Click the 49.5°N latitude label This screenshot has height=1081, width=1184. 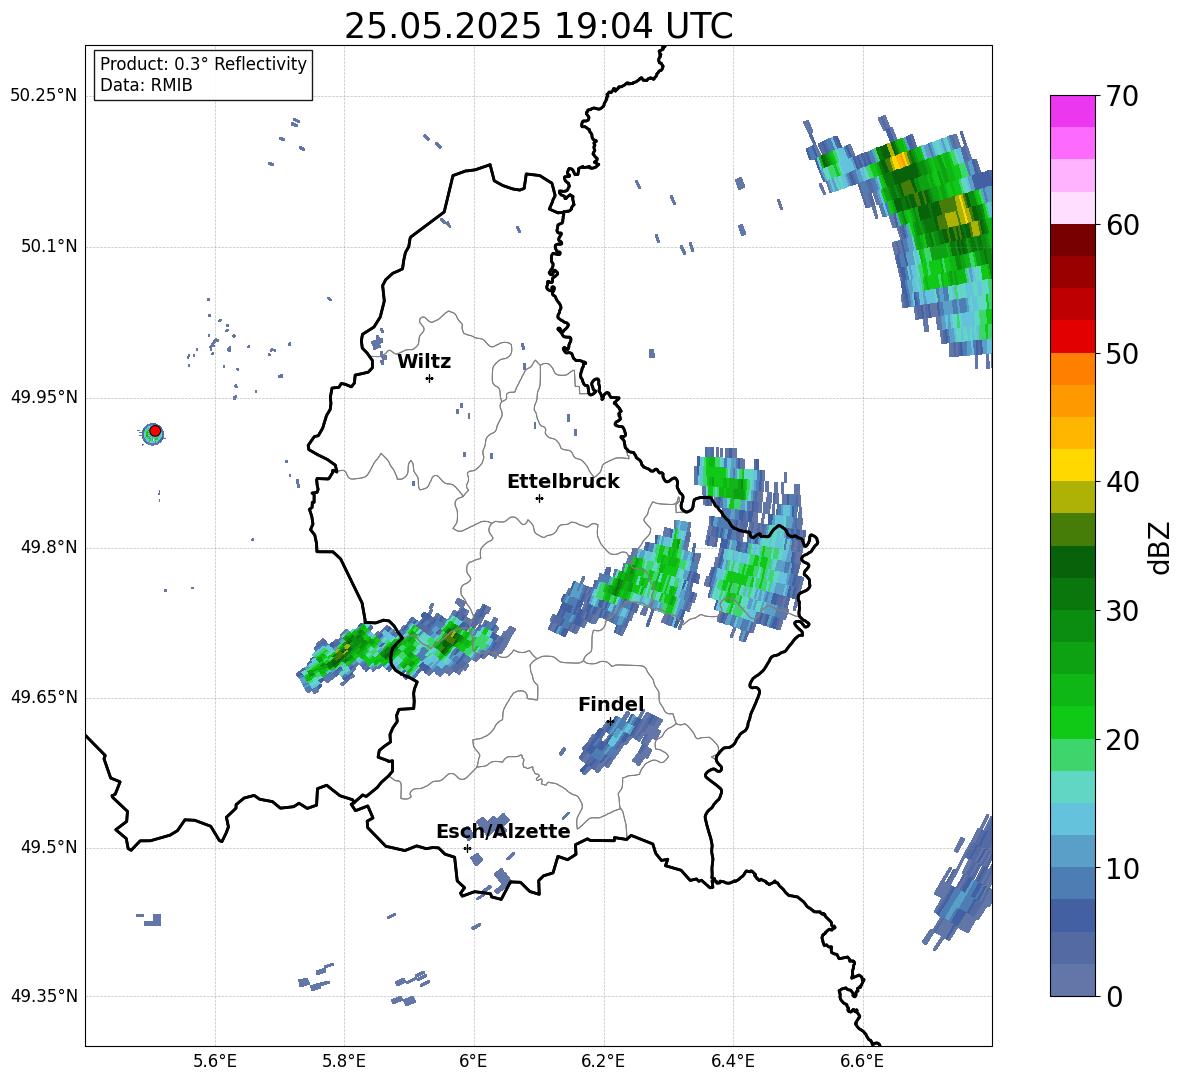point(49,848)
